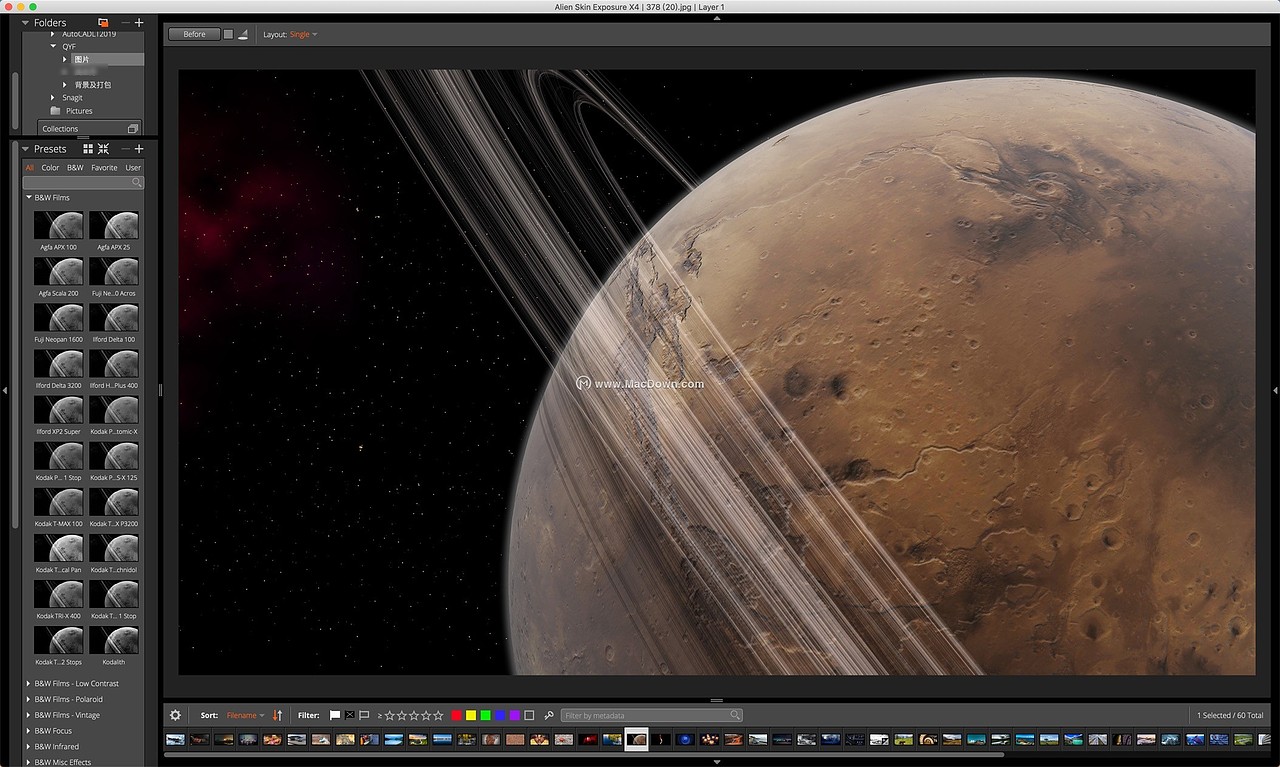This screenshot has height=767, width=1280.
Task: Expand B&W Films - Polaroid group
Action: (x=28, y=699)
